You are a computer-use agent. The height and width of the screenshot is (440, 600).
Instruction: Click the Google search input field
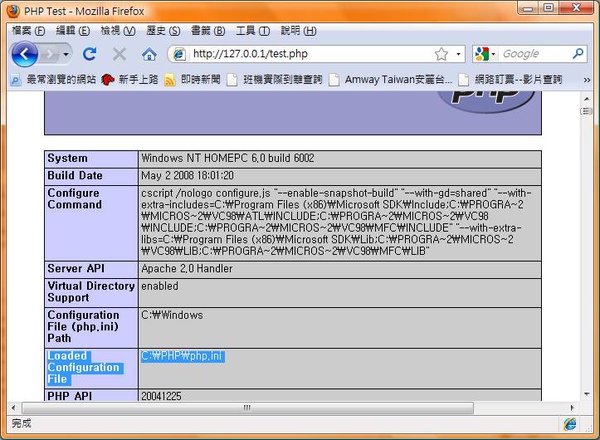(536, 54)
